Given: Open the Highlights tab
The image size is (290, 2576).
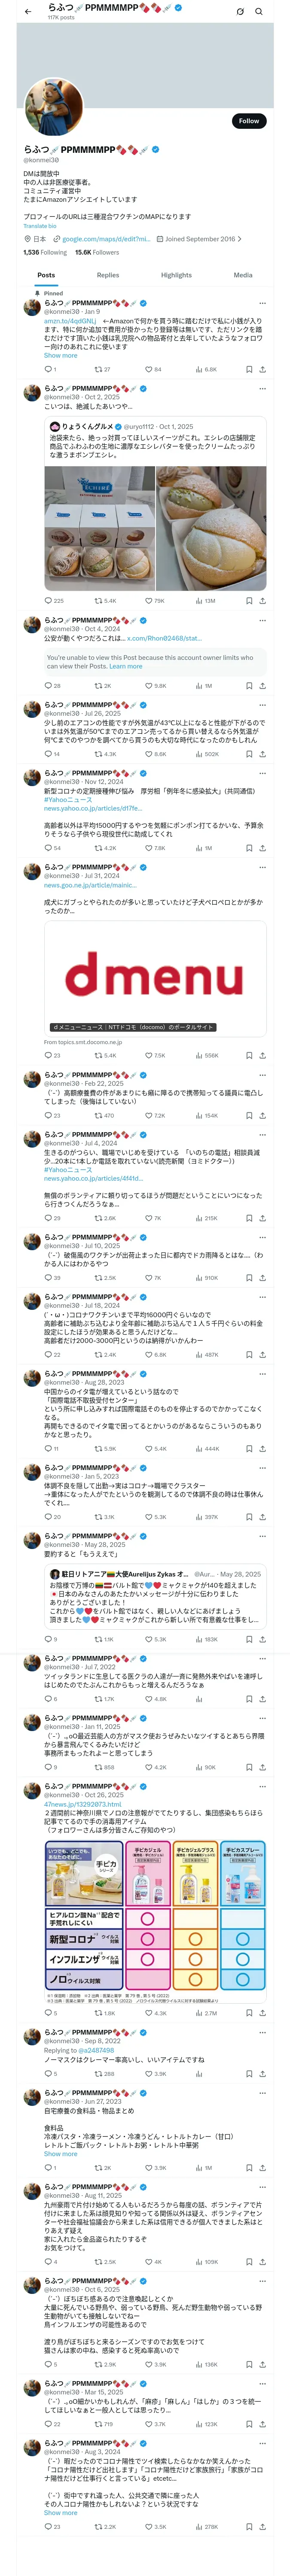Looking at the screenshot, I should pos(176,275).
